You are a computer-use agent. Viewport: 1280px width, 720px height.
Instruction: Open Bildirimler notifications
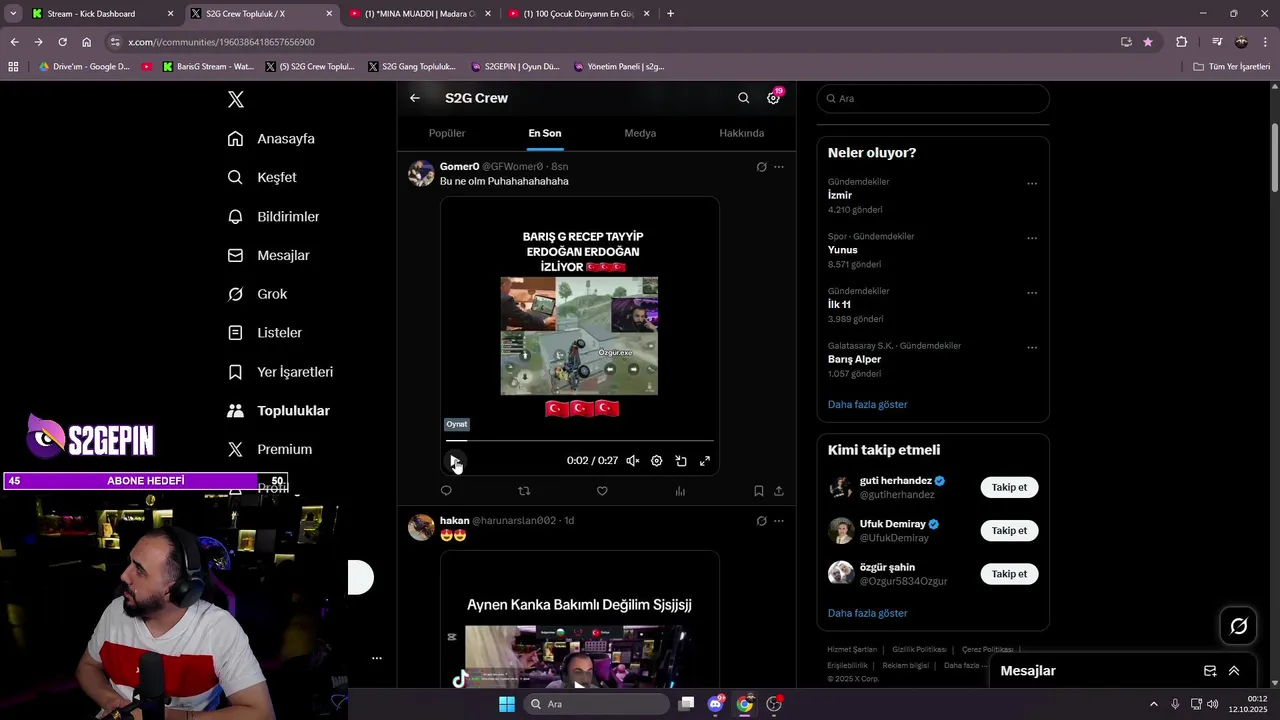click(x=273, y=216)
